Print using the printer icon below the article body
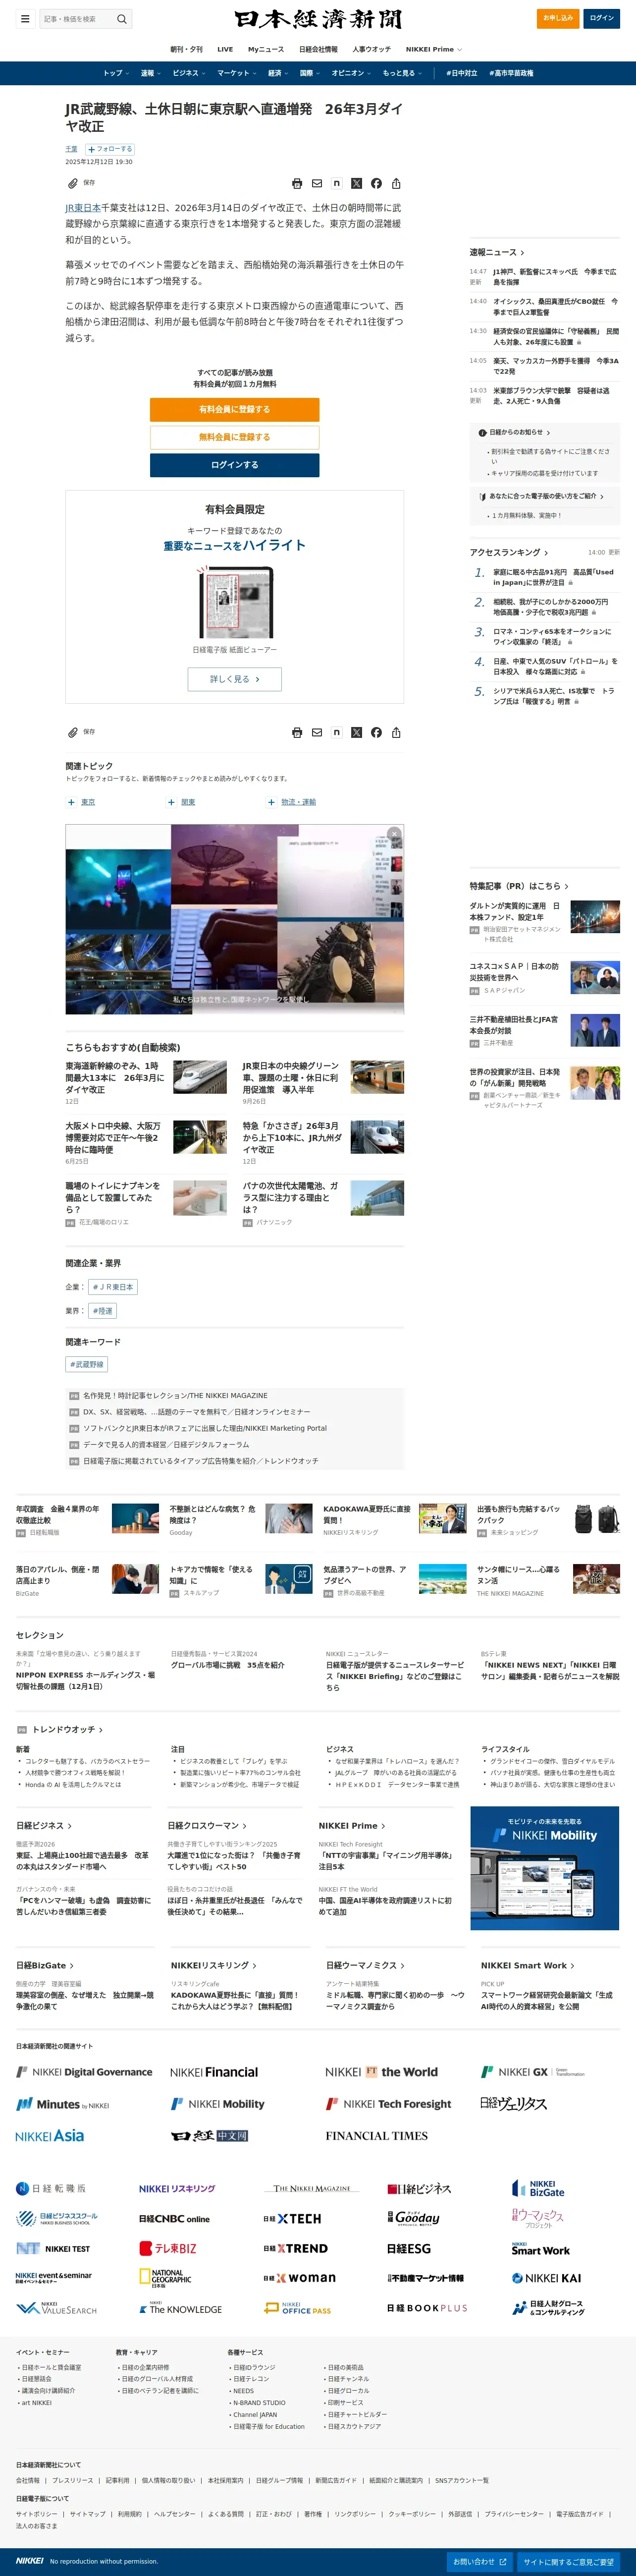The width and height of the screenshot is (636, 2576). (297, 733)
